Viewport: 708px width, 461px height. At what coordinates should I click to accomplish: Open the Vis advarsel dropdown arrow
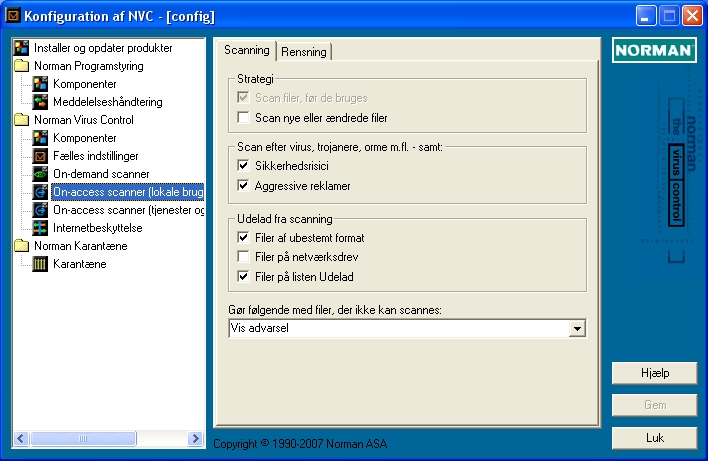[x=577, y=328]
